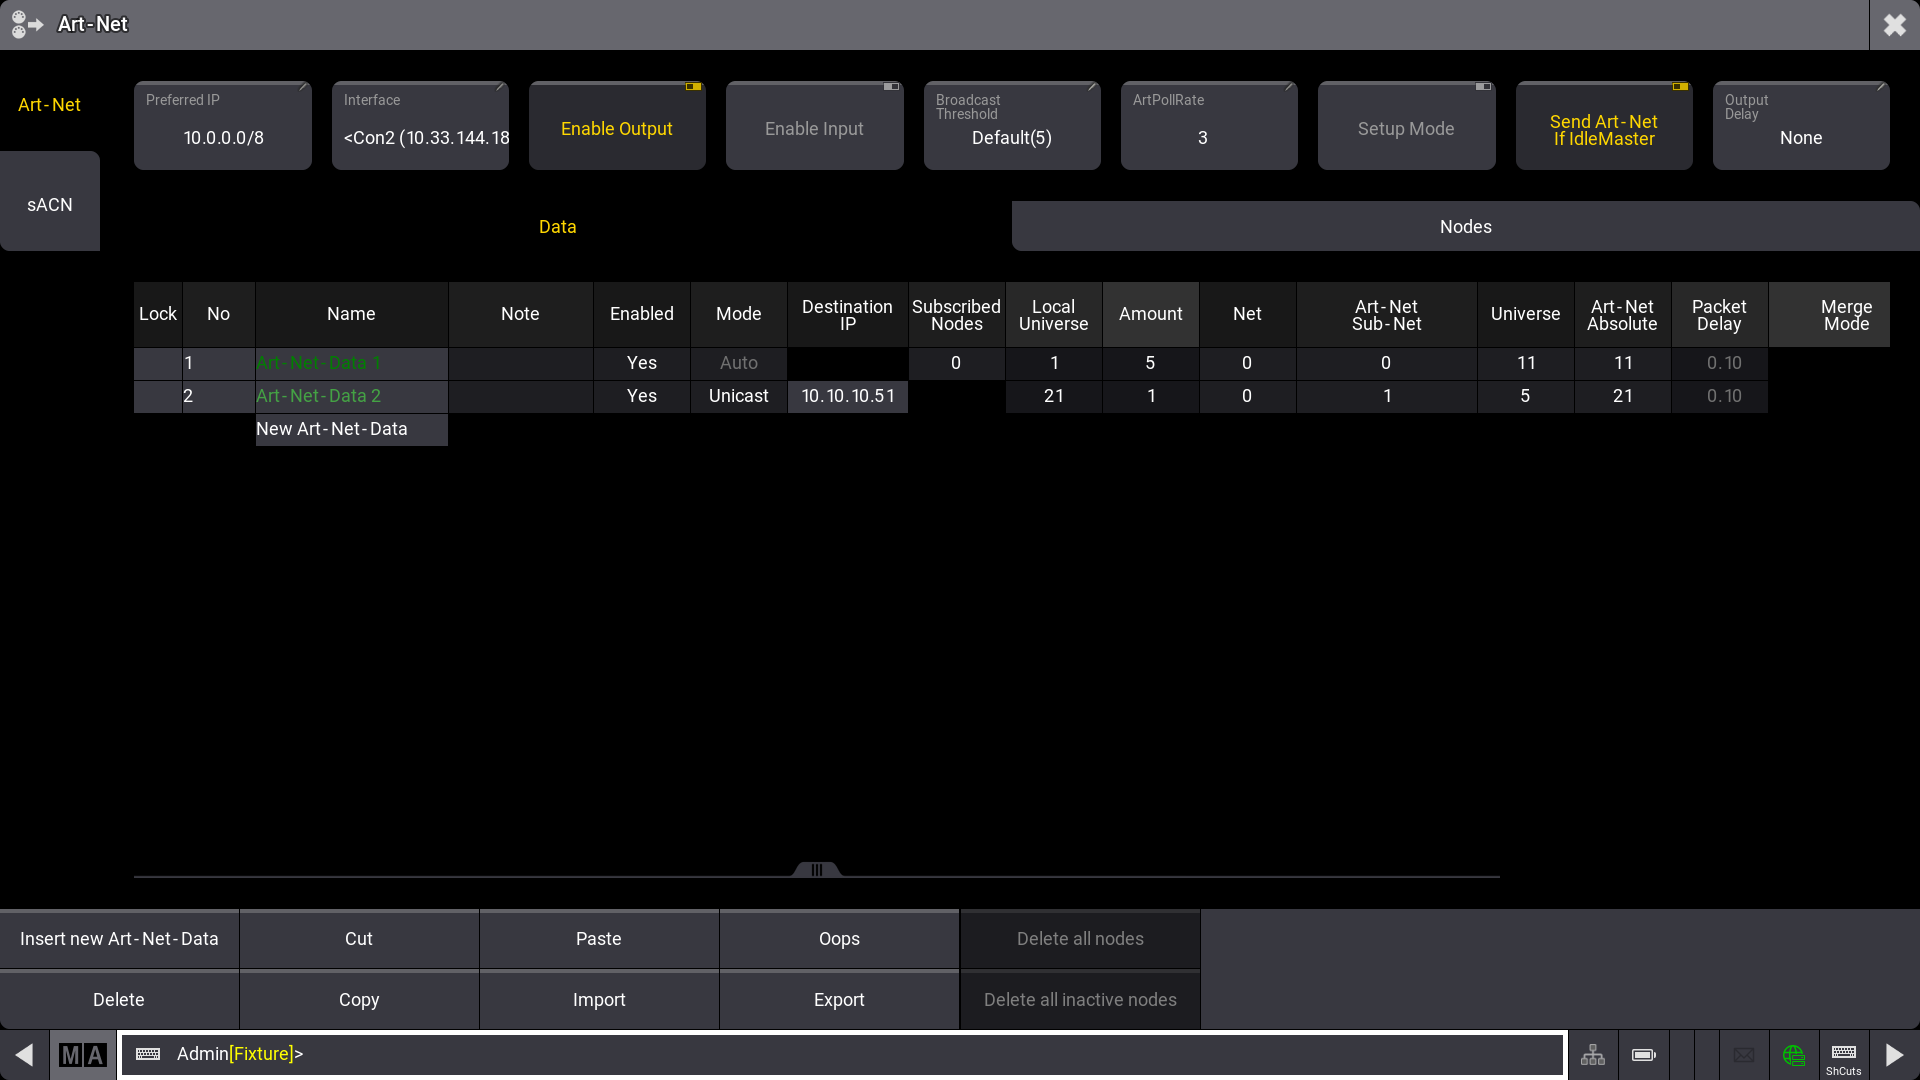This screenshot has width=1920, height=1080.
Task: Switch to the sACN side tab
Action: 50,204
